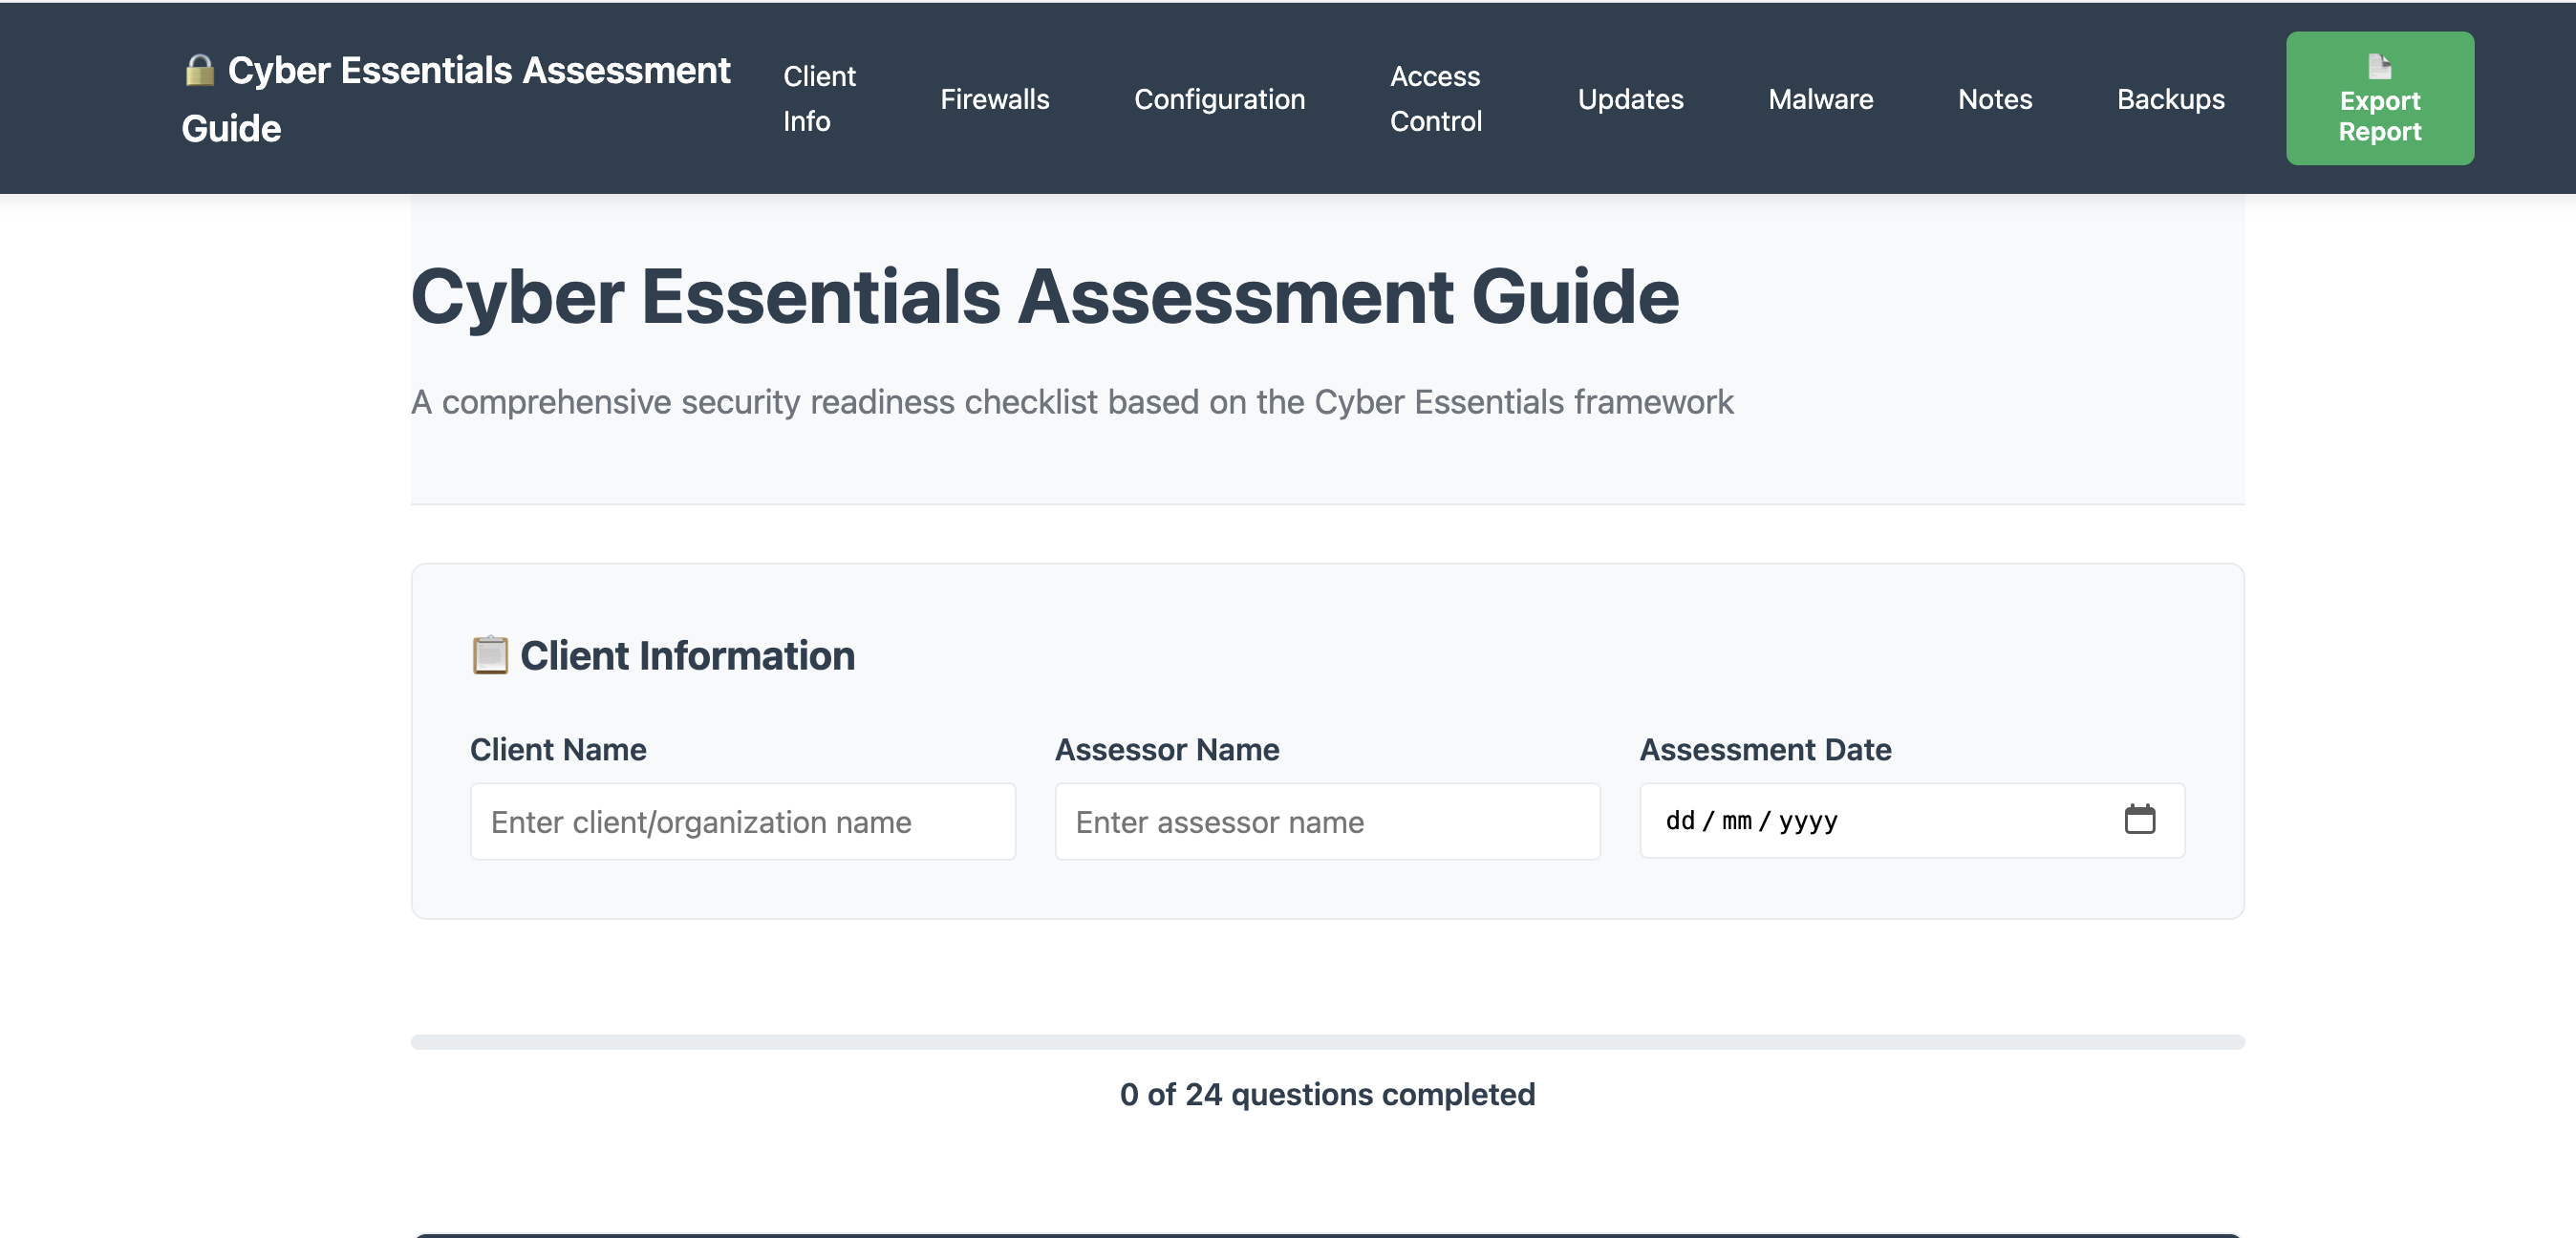This screenshot has height=1238, width=2576.
Task: Click the questions completed progress bar
Action: coord(1327,1042)
